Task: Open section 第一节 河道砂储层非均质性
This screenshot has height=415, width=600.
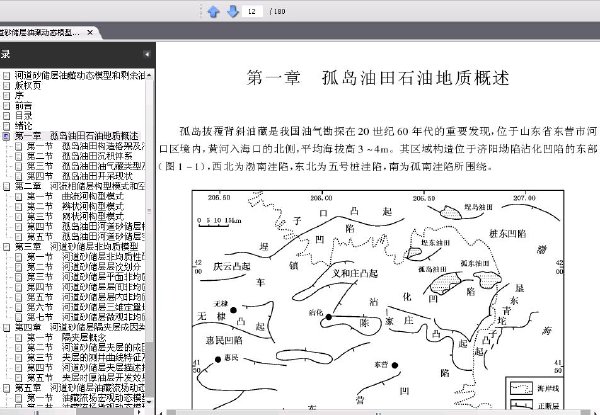Action: (x=86, y=257)
